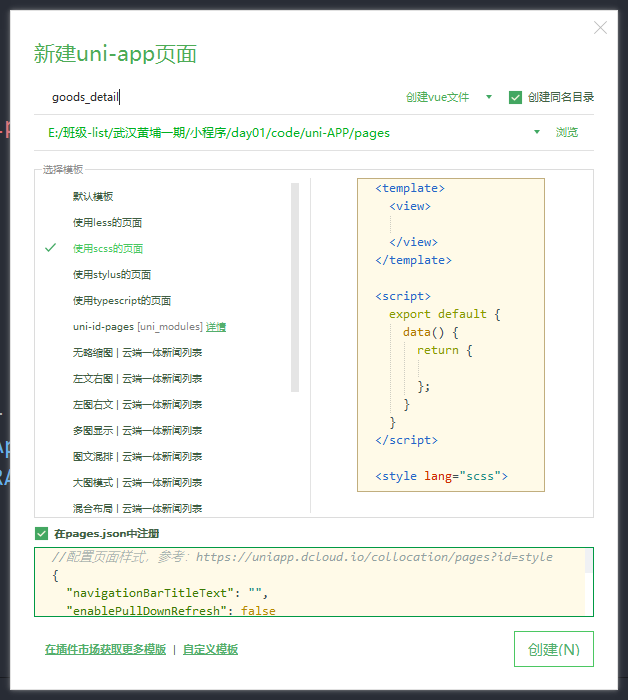The width and height of the screenshot is (628, 700).
Task: Click the enablePullDownRefresh false value
Action: (258, 611)
